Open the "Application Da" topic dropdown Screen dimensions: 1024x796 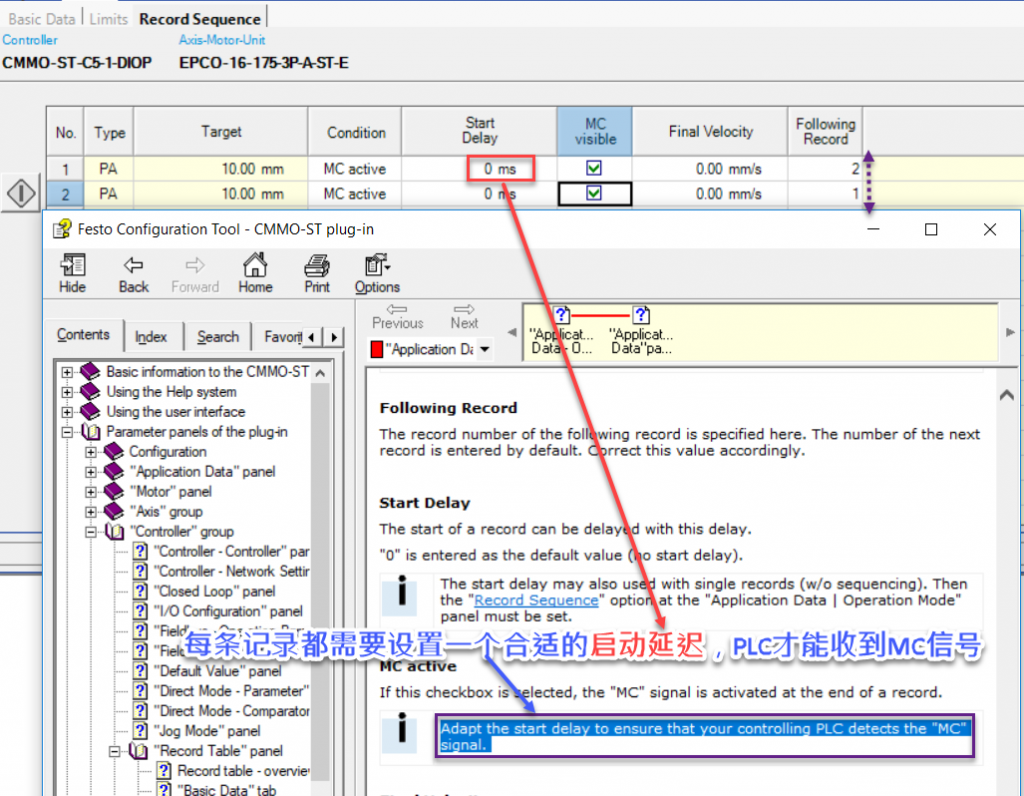coord(485,349)
